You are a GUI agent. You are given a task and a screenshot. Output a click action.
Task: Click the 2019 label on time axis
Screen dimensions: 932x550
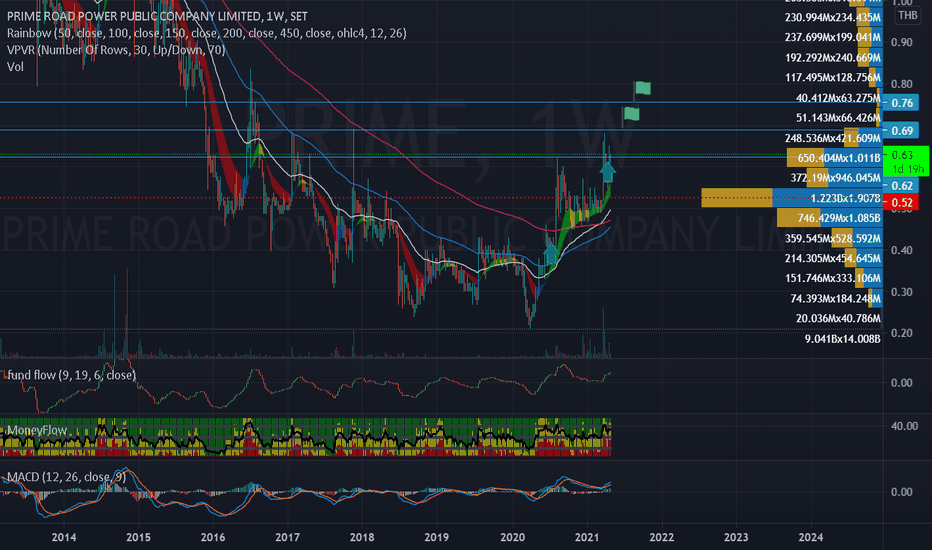[x=437, y=538]
